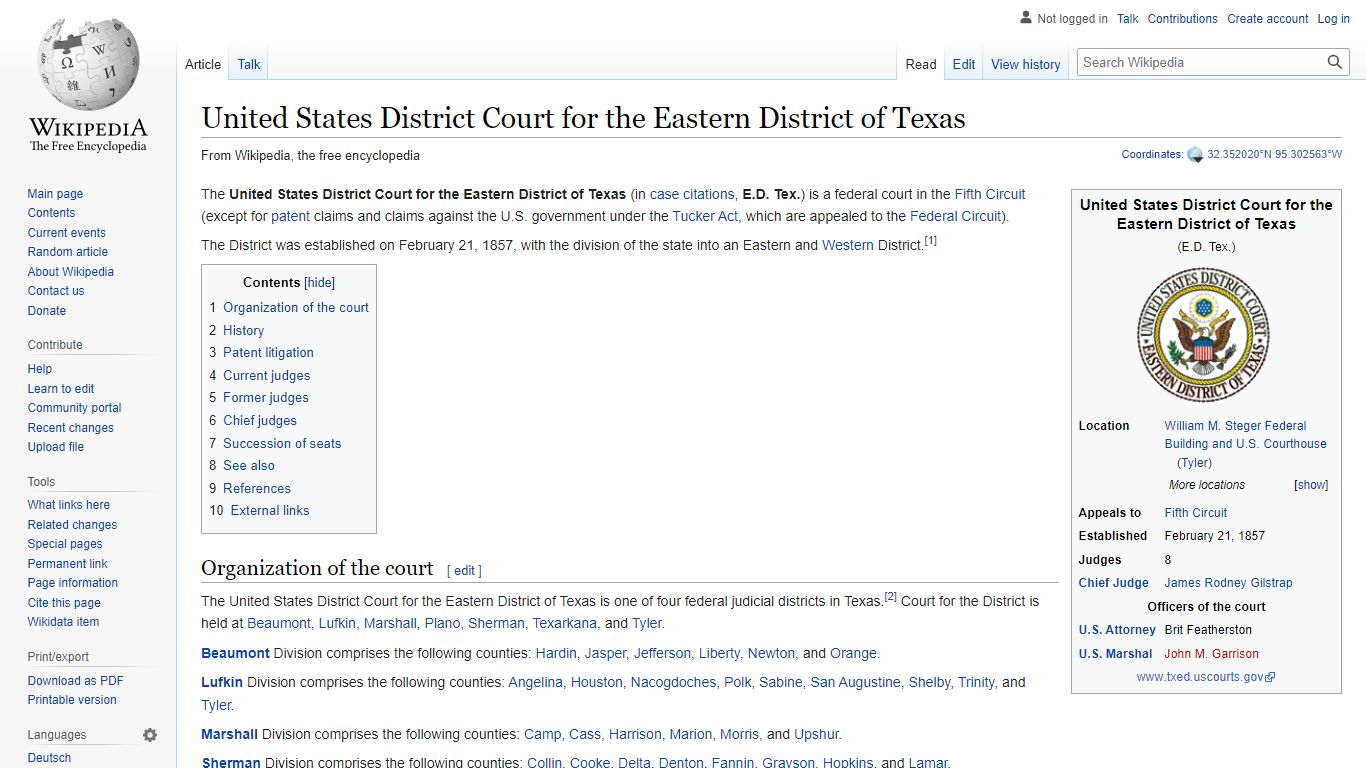Open Contact us link
The width and height of the screenshot is (1366, 768).
click(56, 291)
